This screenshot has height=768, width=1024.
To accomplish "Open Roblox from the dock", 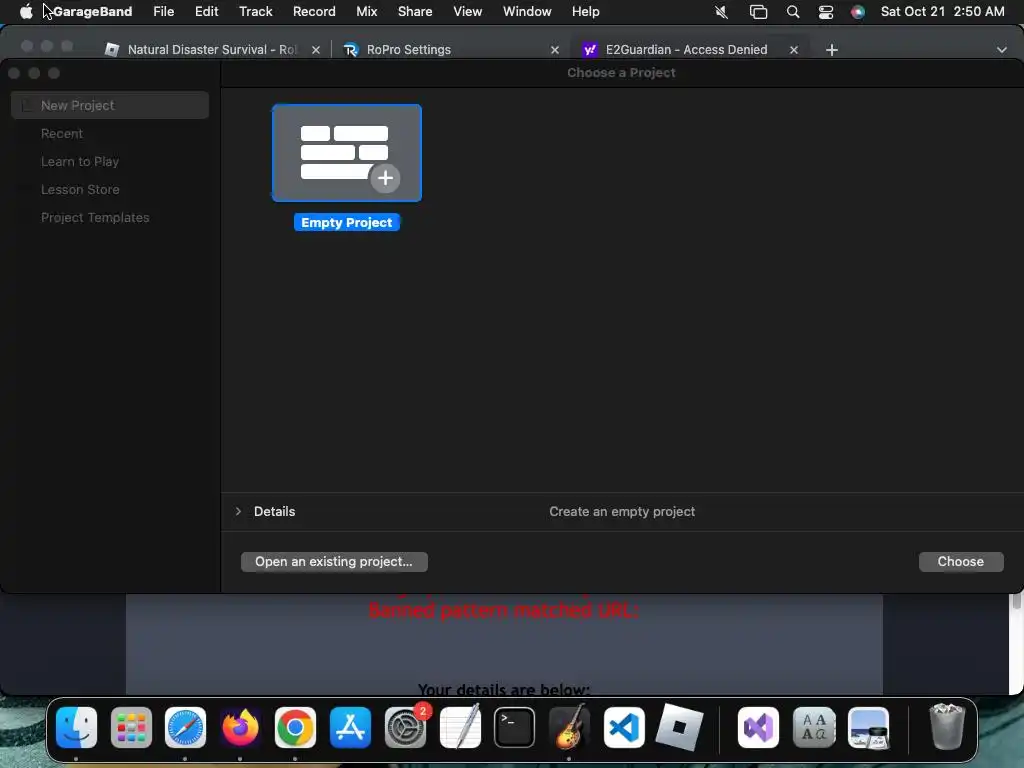I will click(x=679, y=728).
